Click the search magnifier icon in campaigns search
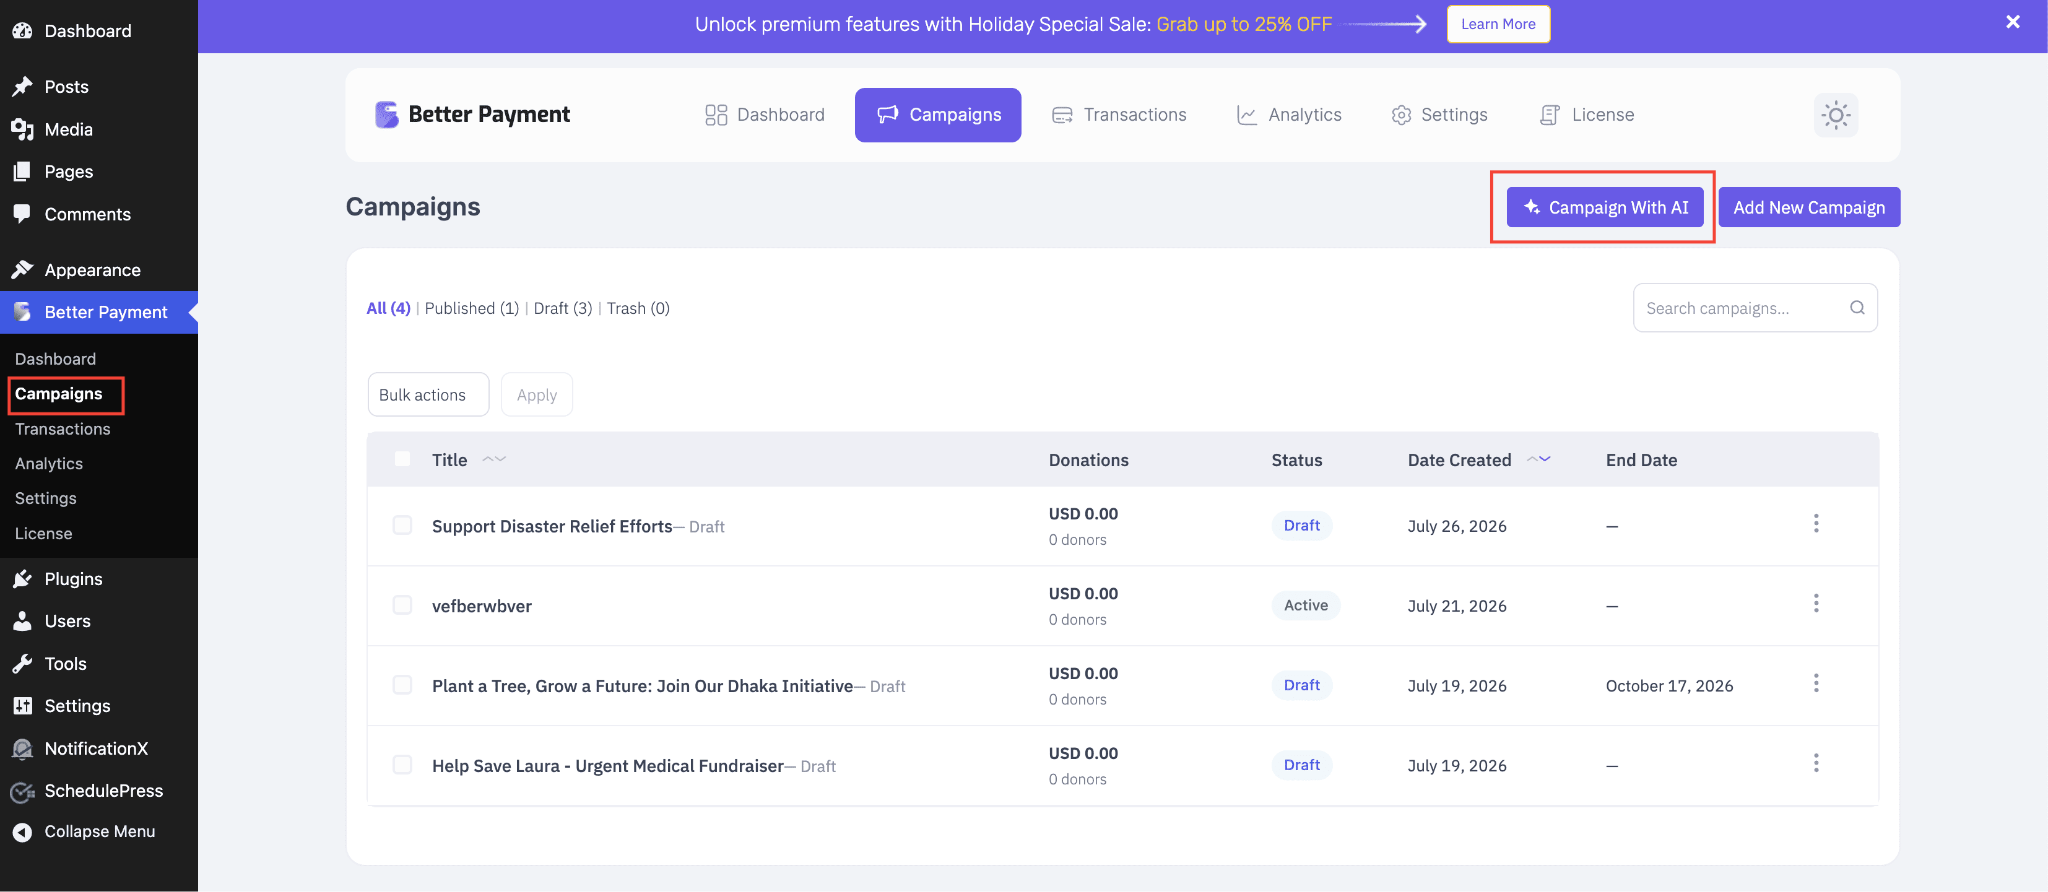2048x892 pixels. [1857, 308]
